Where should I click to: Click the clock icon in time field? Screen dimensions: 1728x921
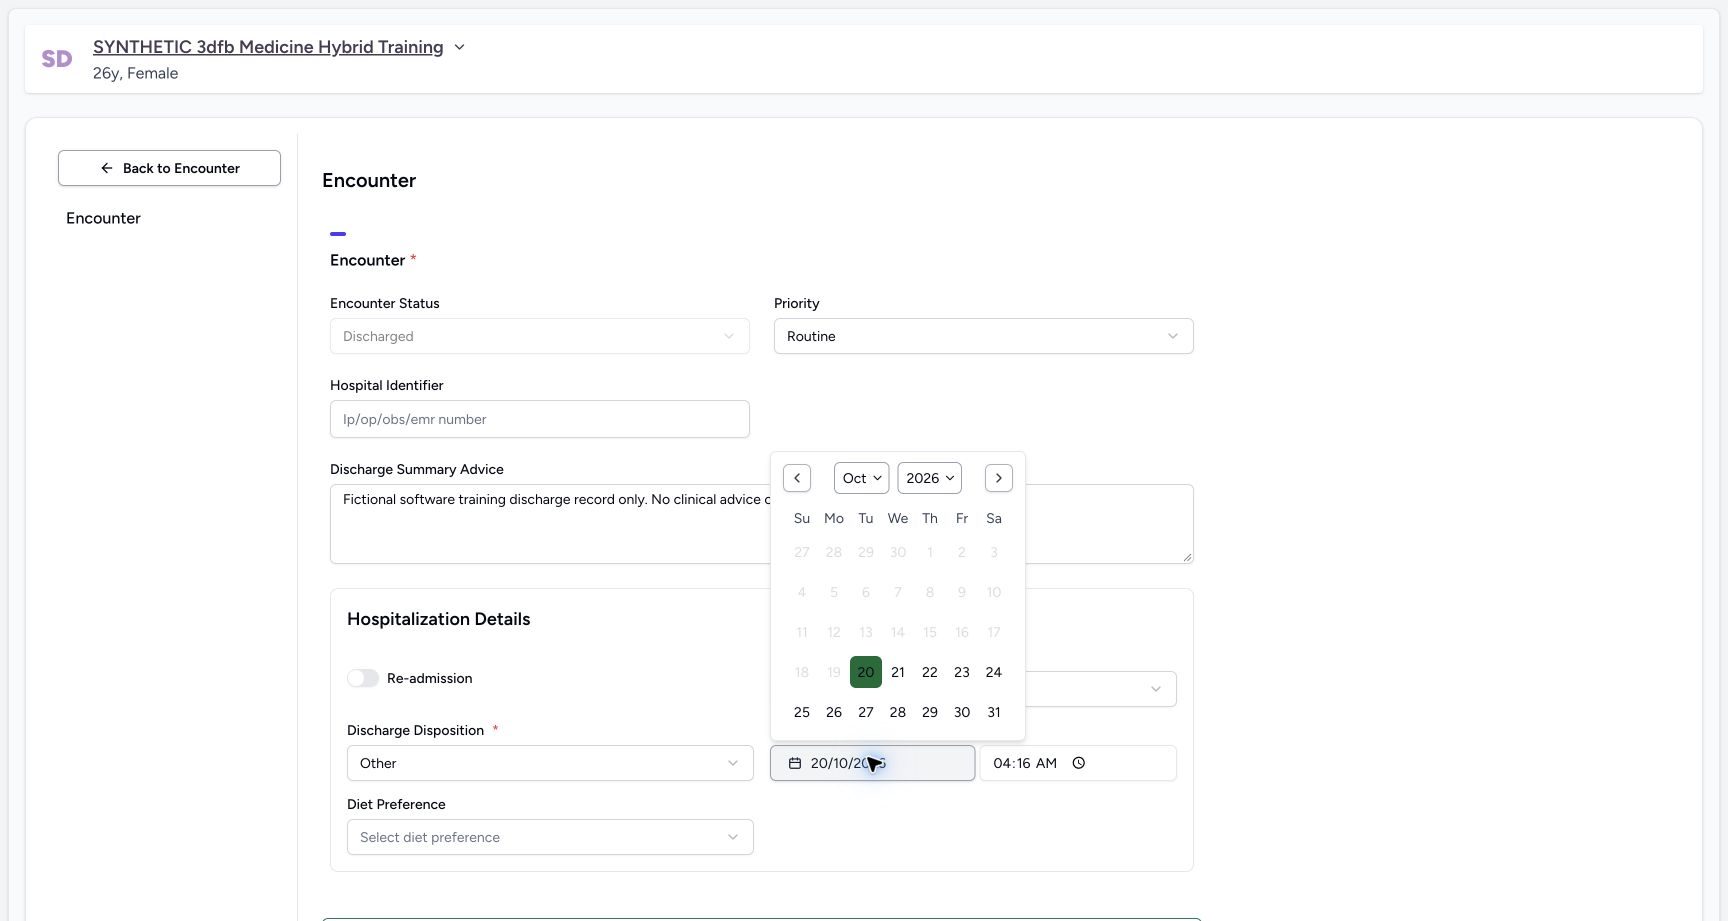tap(1079, 763)
